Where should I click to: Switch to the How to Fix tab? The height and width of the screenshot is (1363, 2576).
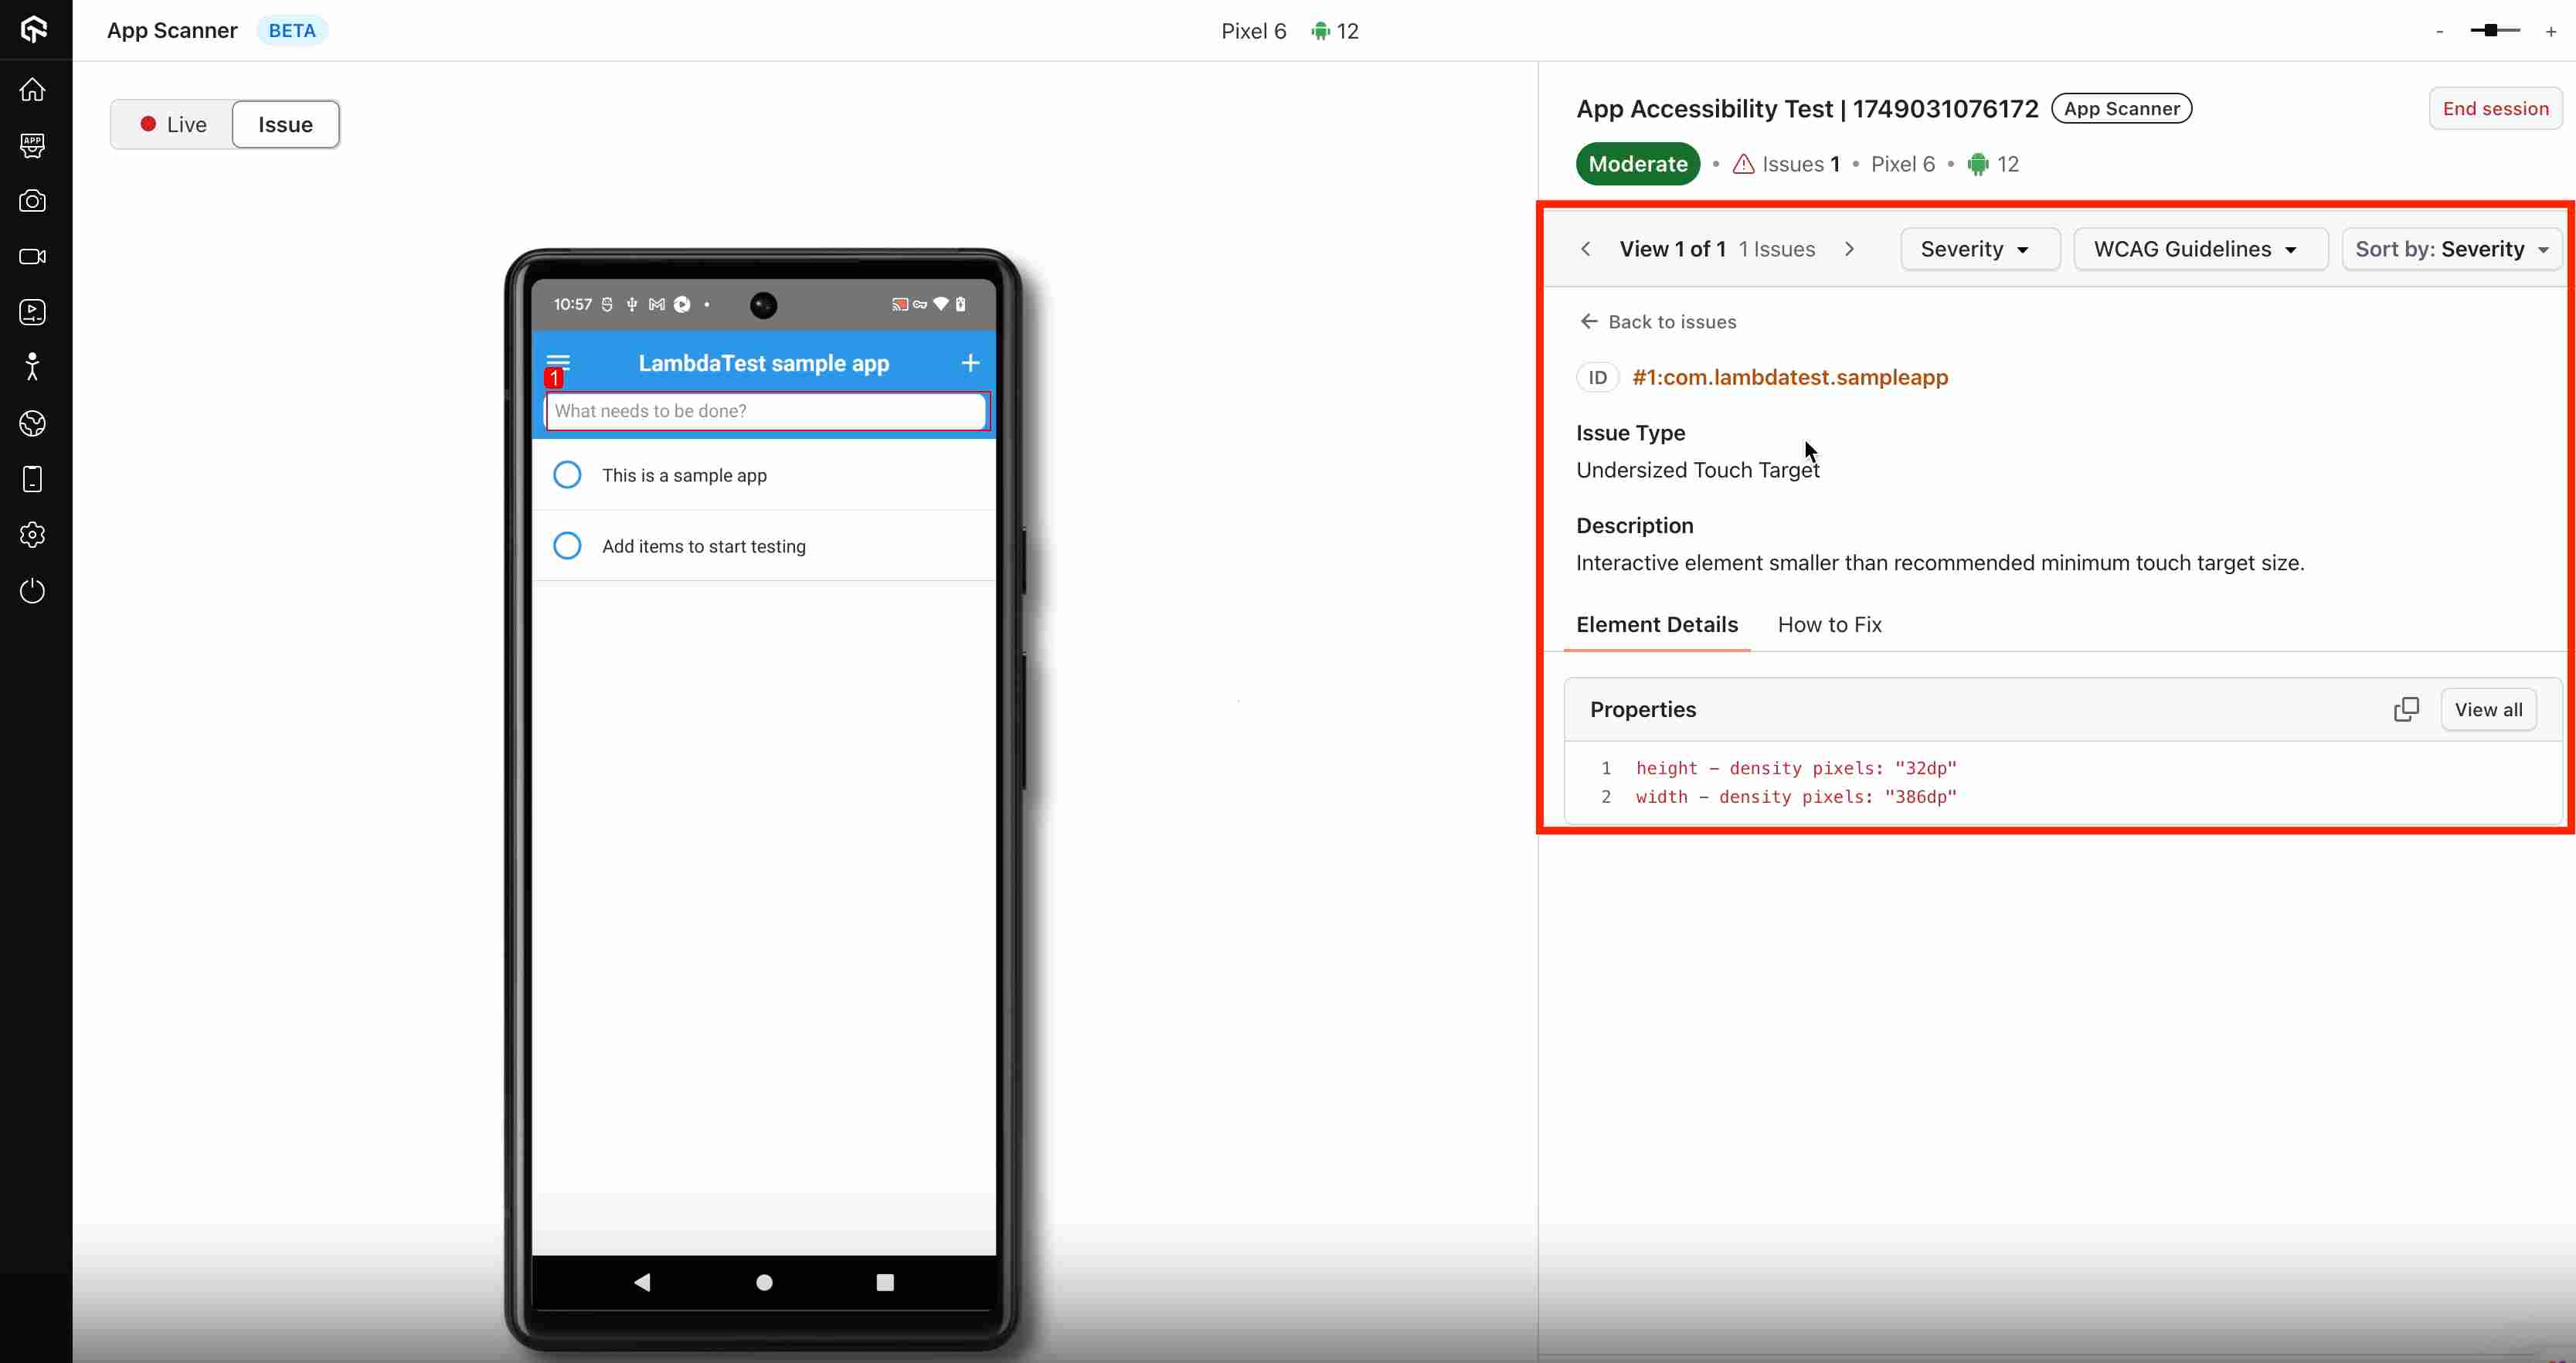(x=1829, y=625)
